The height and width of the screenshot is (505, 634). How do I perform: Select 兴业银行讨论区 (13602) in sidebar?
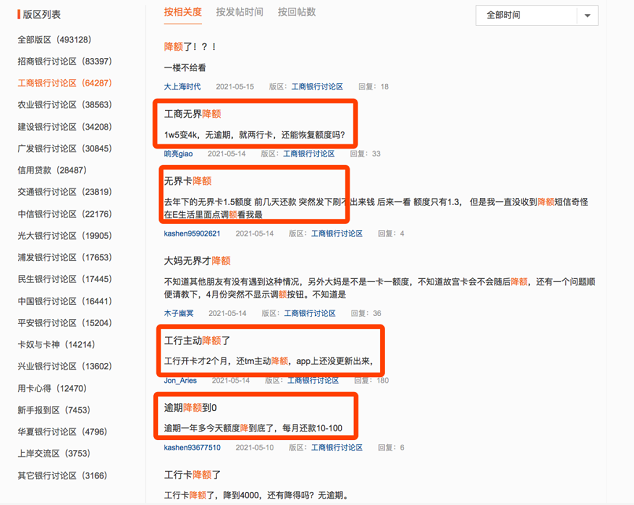tap(65, 366)
